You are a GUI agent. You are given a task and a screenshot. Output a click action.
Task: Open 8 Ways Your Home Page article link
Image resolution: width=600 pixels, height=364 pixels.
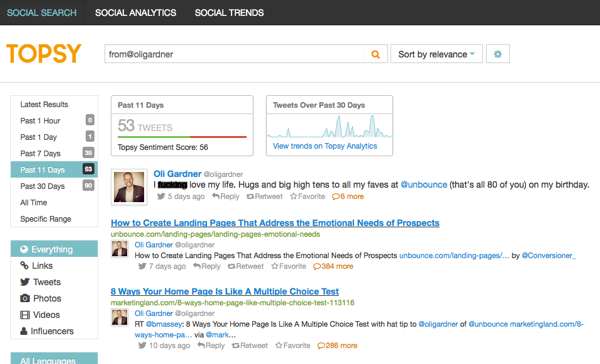pos(225,291)
